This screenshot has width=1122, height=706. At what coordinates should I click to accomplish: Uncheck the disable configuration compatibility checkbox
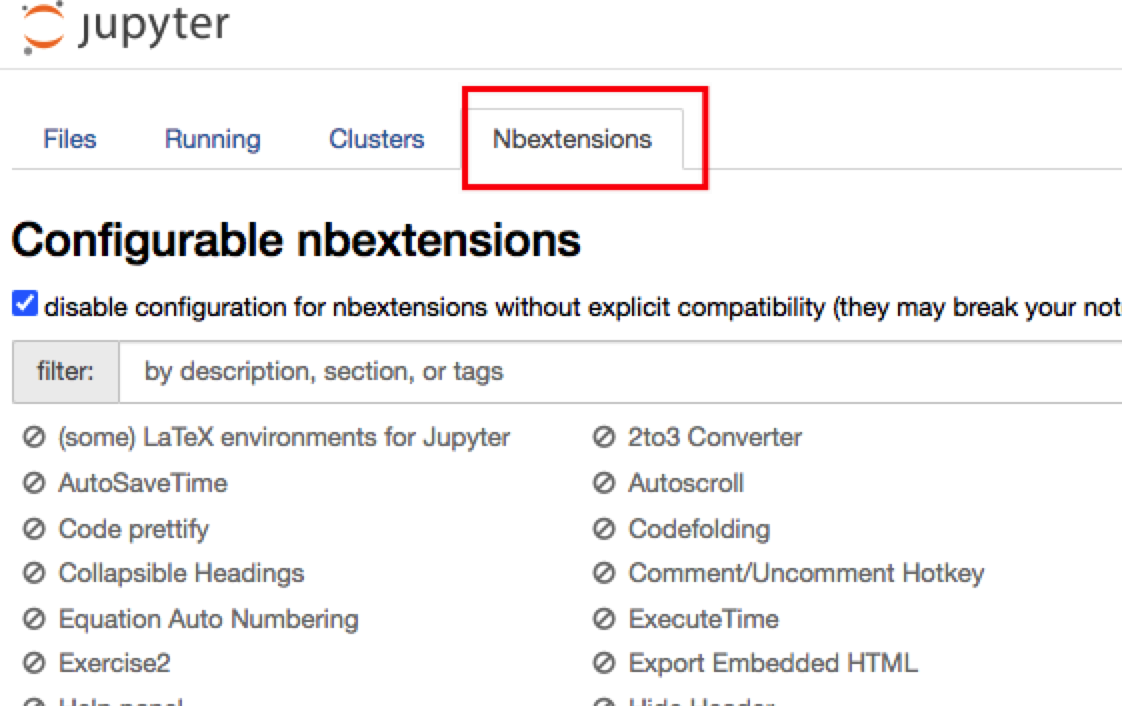pyautogui.click(x=24, y=305)
